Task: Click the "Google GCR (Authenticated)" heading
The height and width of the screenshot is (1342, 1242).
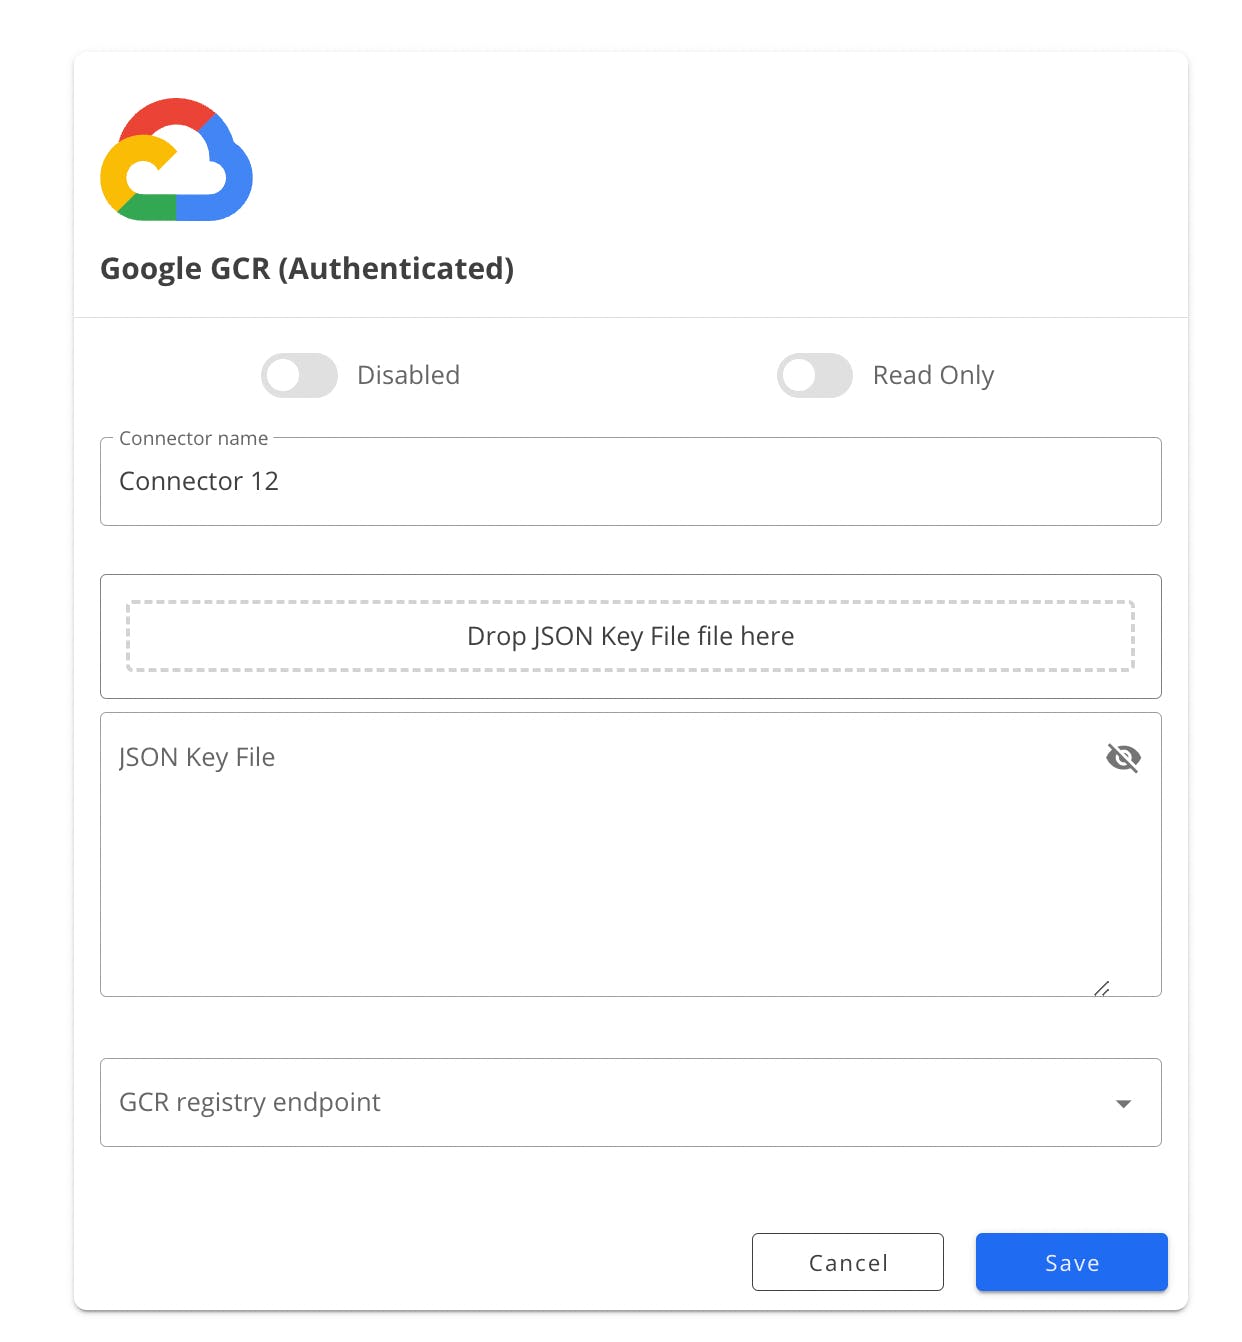Action: click(307, 268)
